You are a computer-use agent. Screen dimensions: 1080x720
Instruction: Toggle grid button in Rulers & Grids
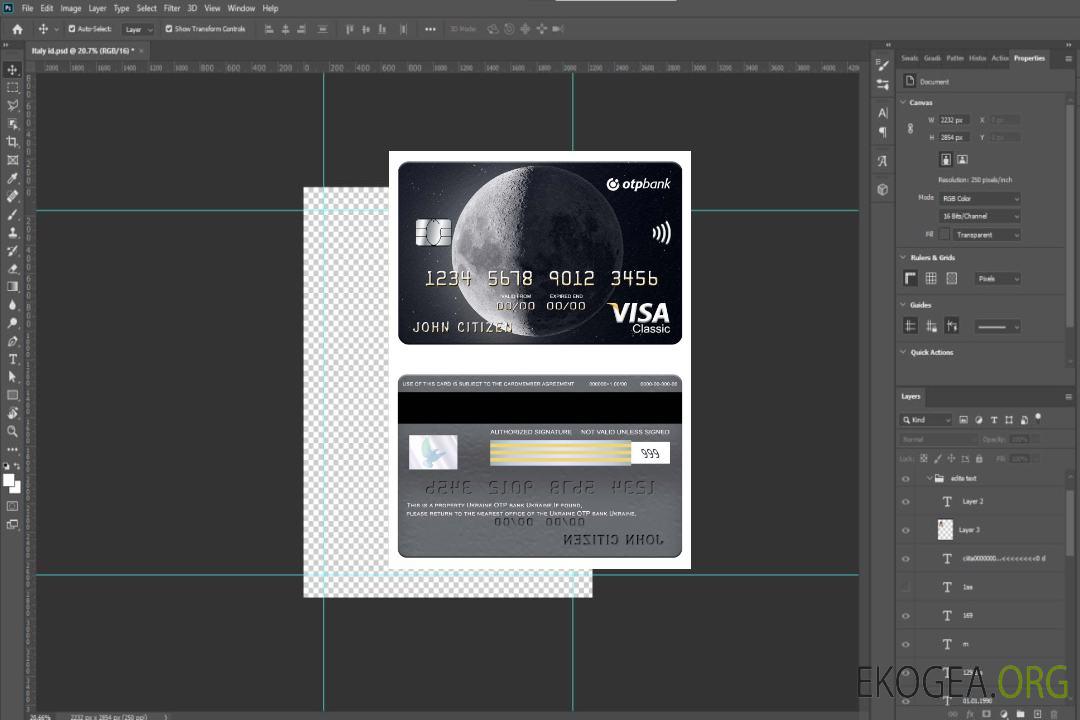click(931, 278)
